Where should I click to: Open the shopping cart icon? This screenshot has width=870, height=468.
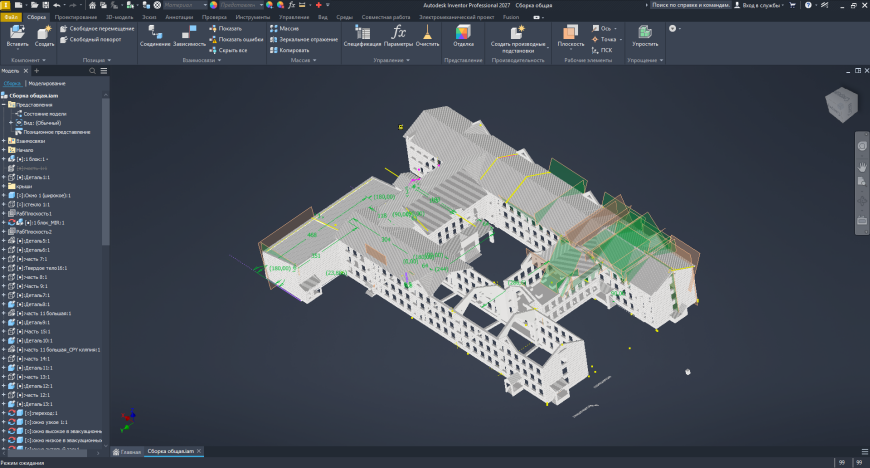(792, 5)
